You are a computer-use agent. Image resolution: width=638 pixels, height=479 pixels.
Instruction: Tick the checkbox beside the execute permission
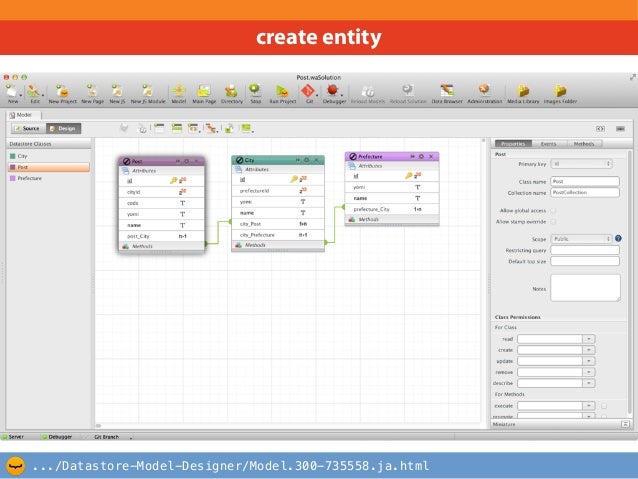604,405
